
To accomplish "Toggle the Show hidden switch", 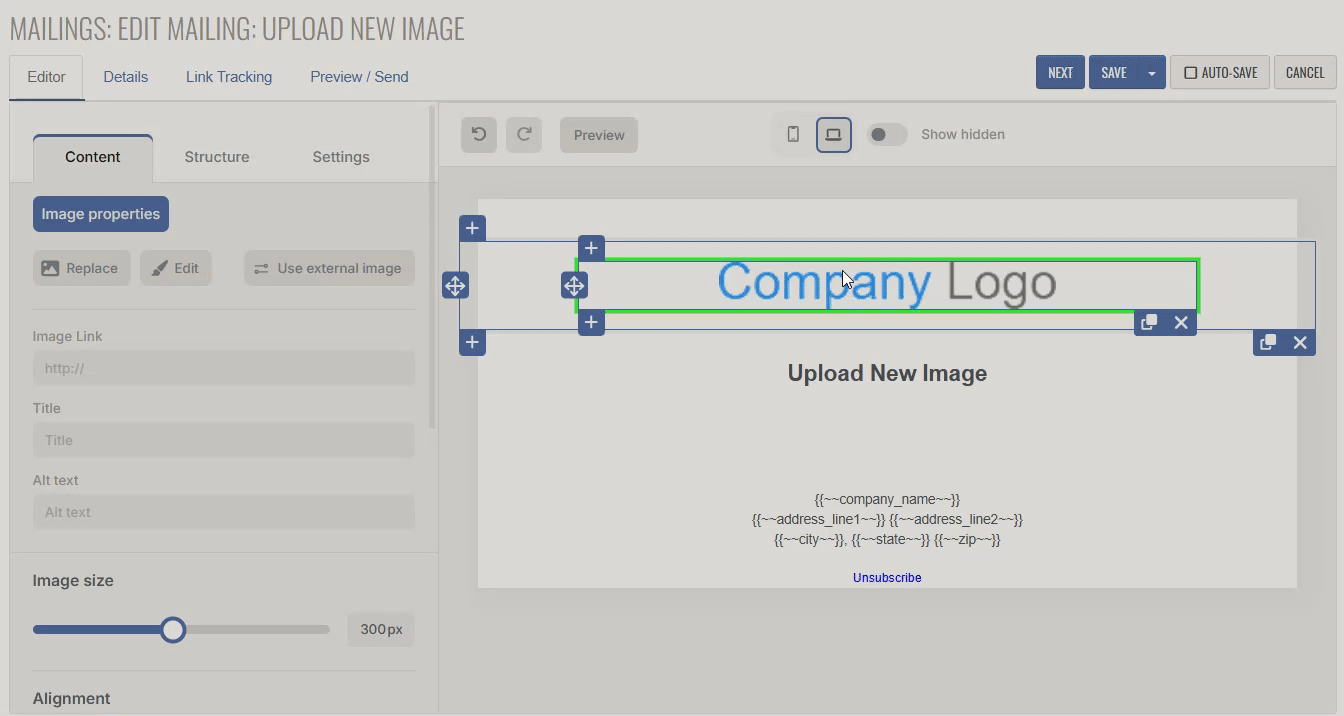I will point(886,134).
